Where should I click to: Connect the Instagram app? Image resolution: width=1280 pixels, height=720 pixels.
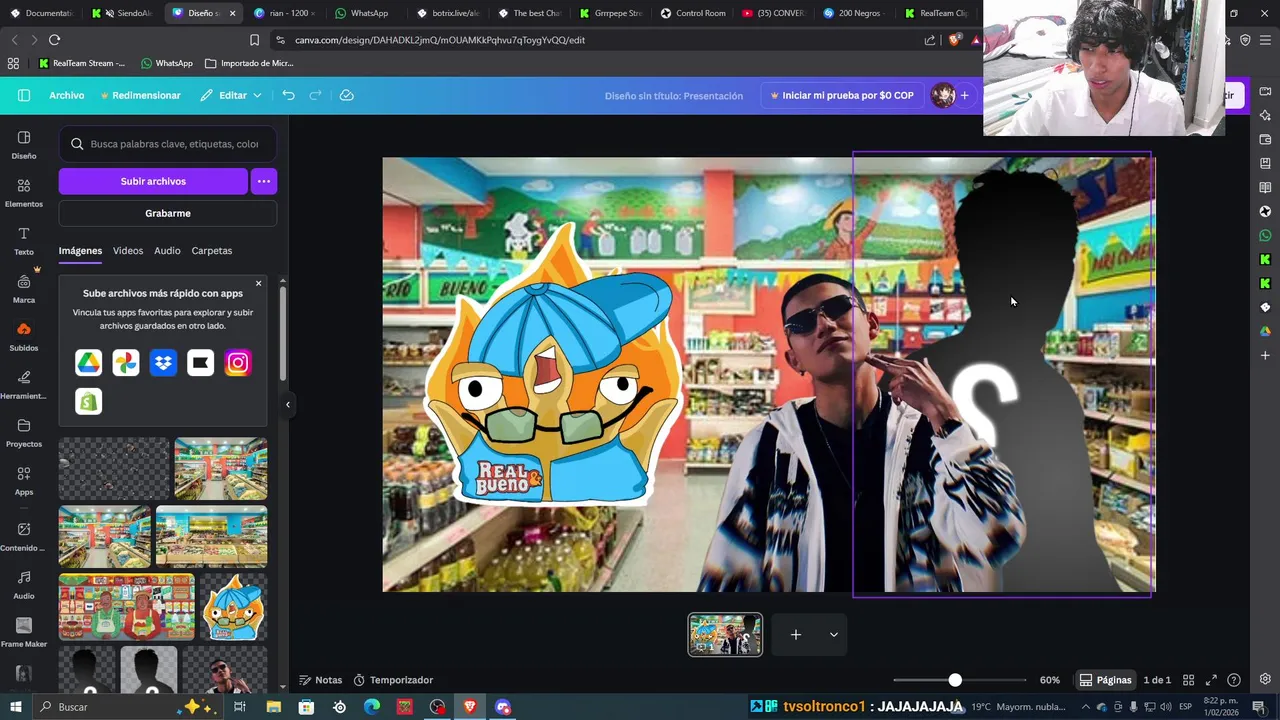[238, 363]
